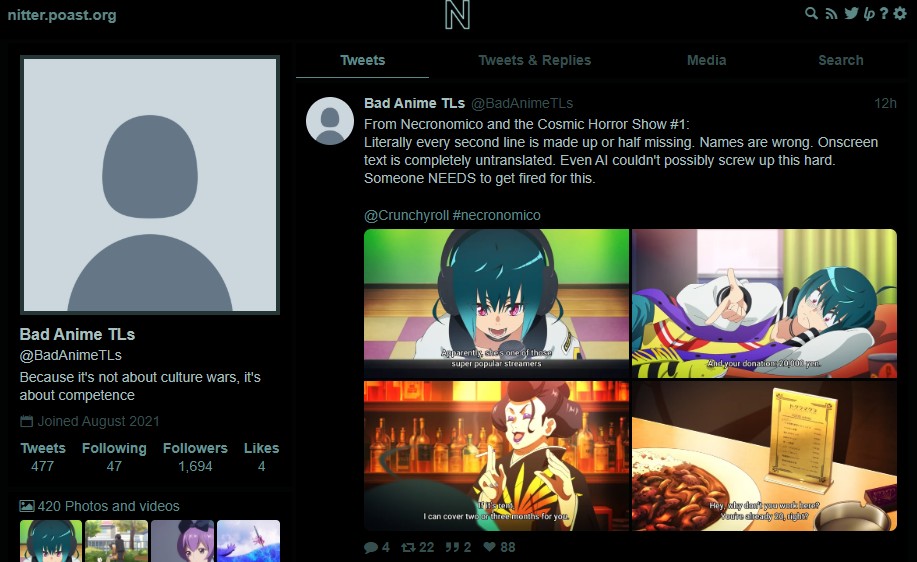
Task: Enlarge the large profile avatar image
Action: tap(150, 185)
